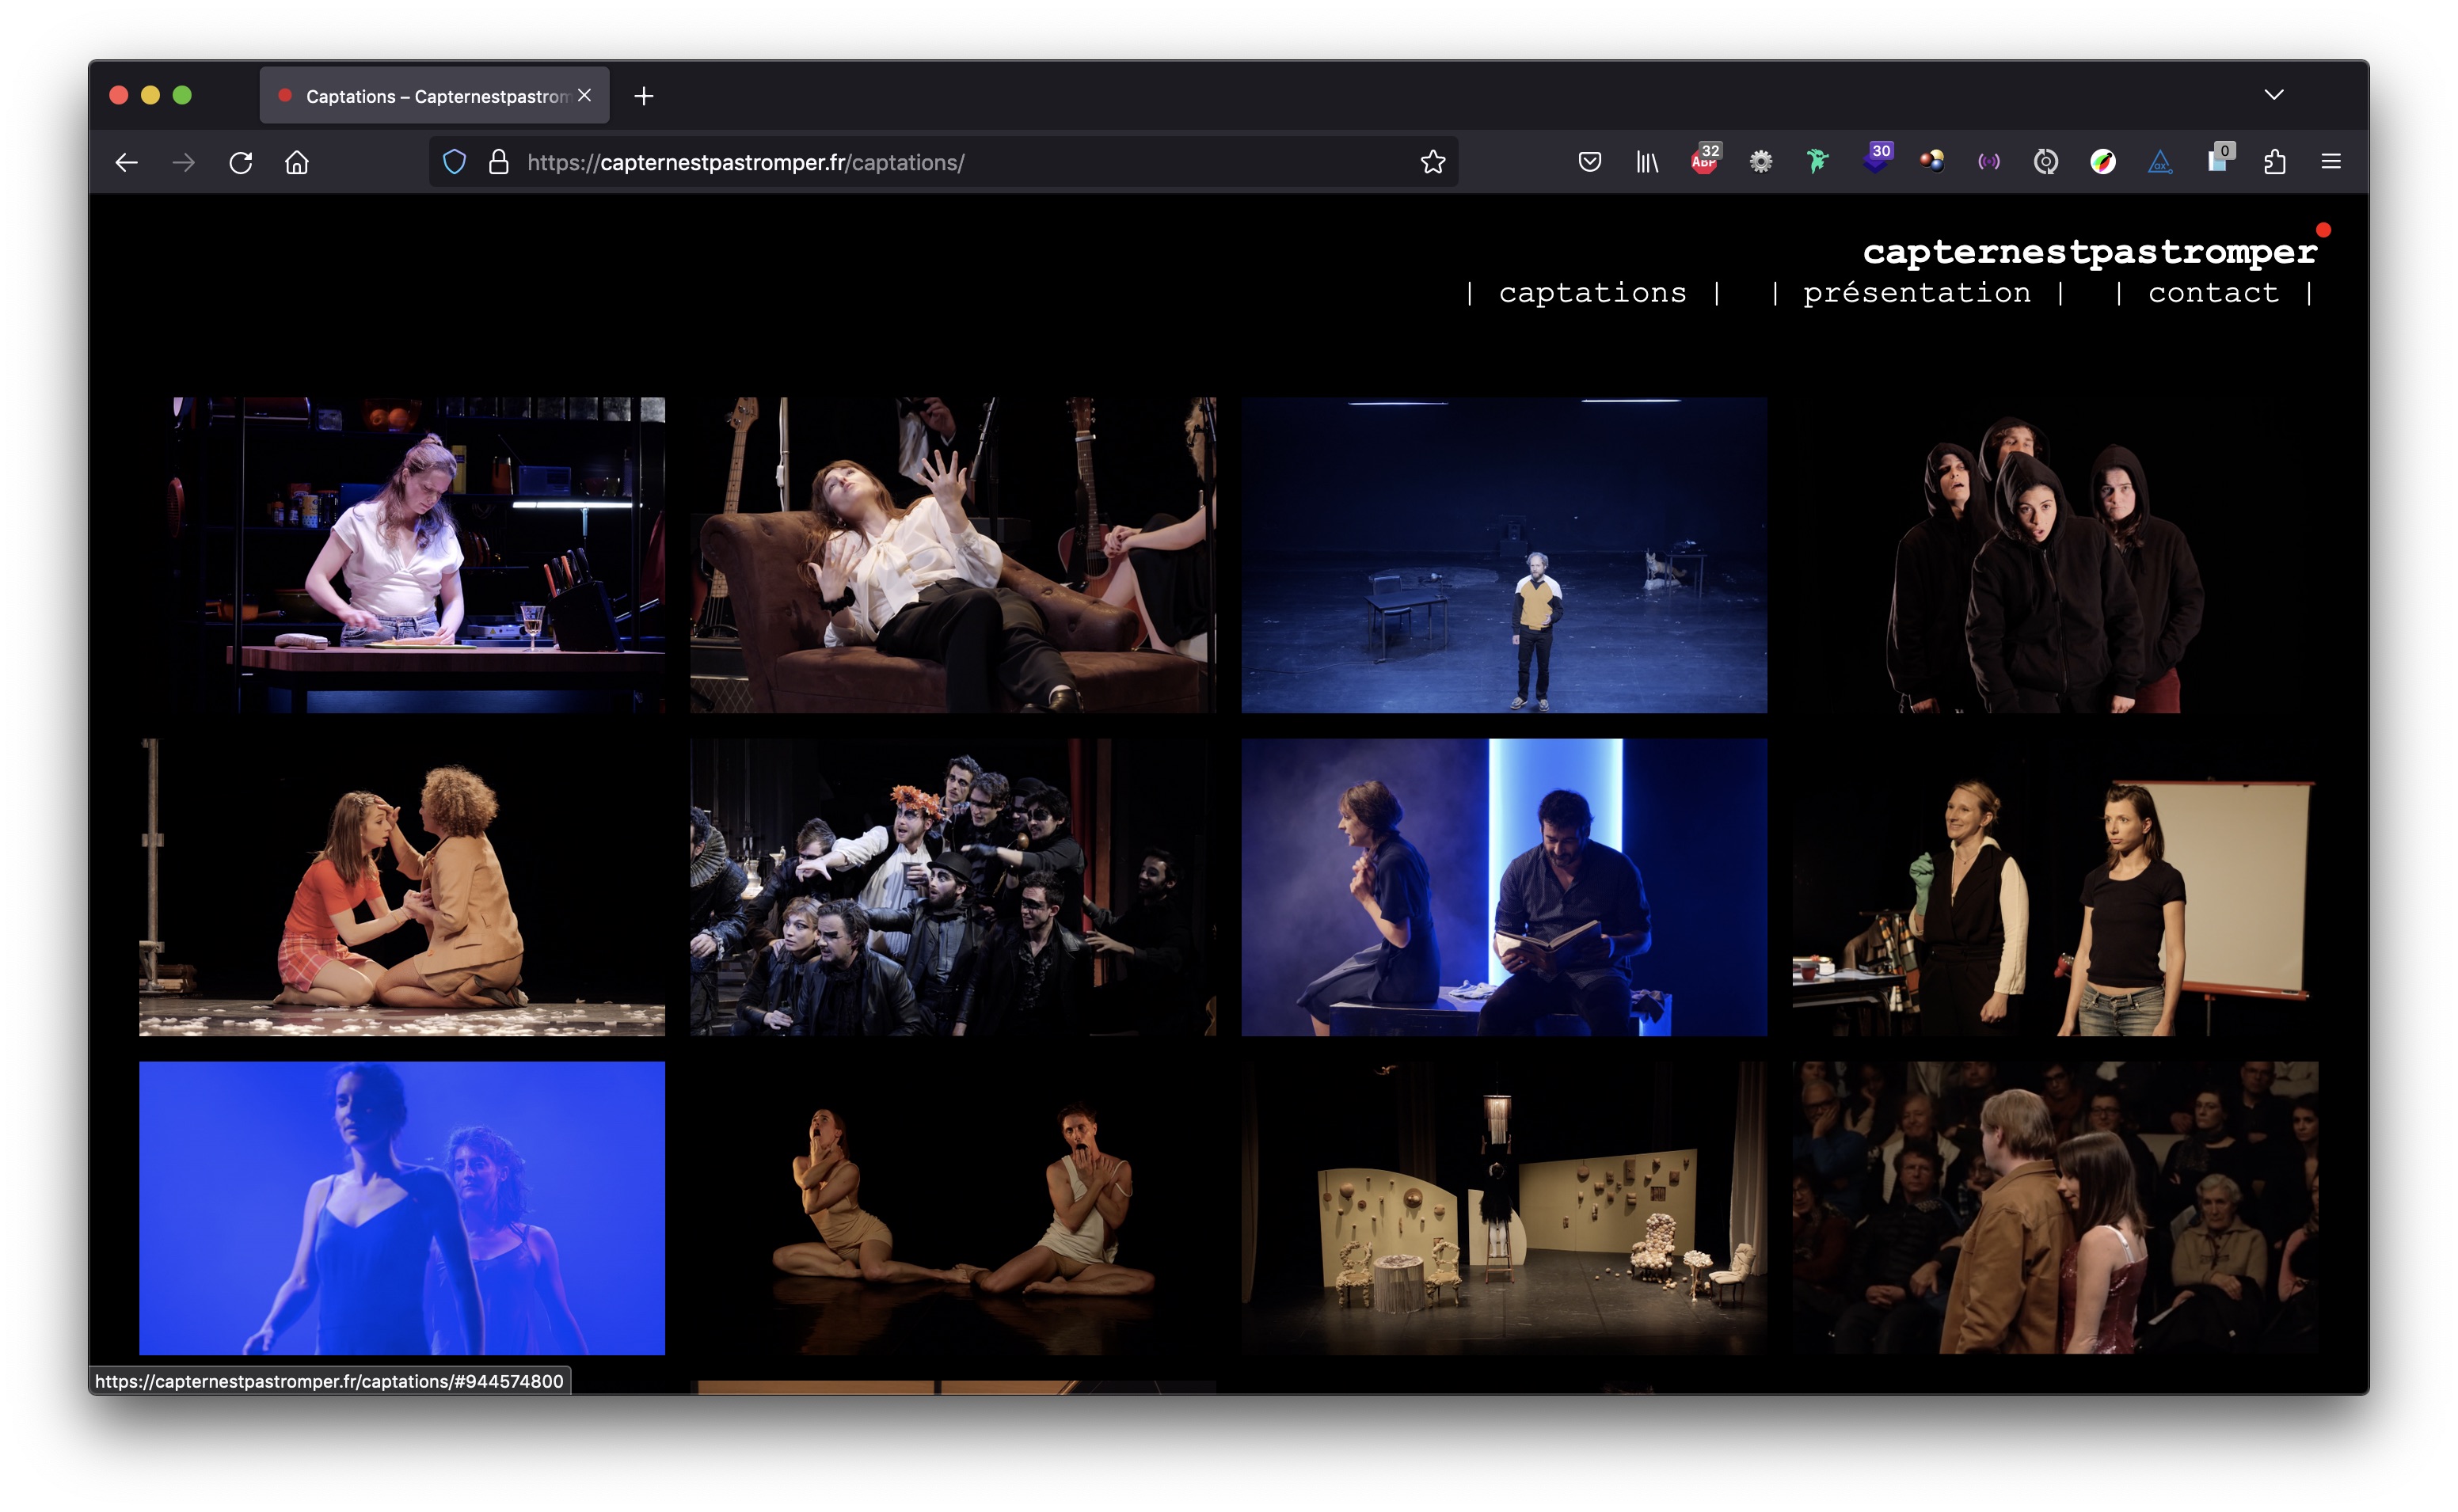Expand the list all tabs chevron
Viewport: 2458px width, 1512px height.
coord(2274,95)
